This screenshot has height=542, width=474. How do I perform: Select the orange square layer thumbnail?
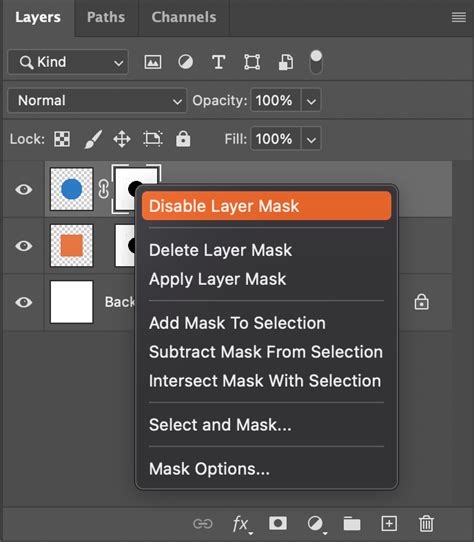[72, 245]
